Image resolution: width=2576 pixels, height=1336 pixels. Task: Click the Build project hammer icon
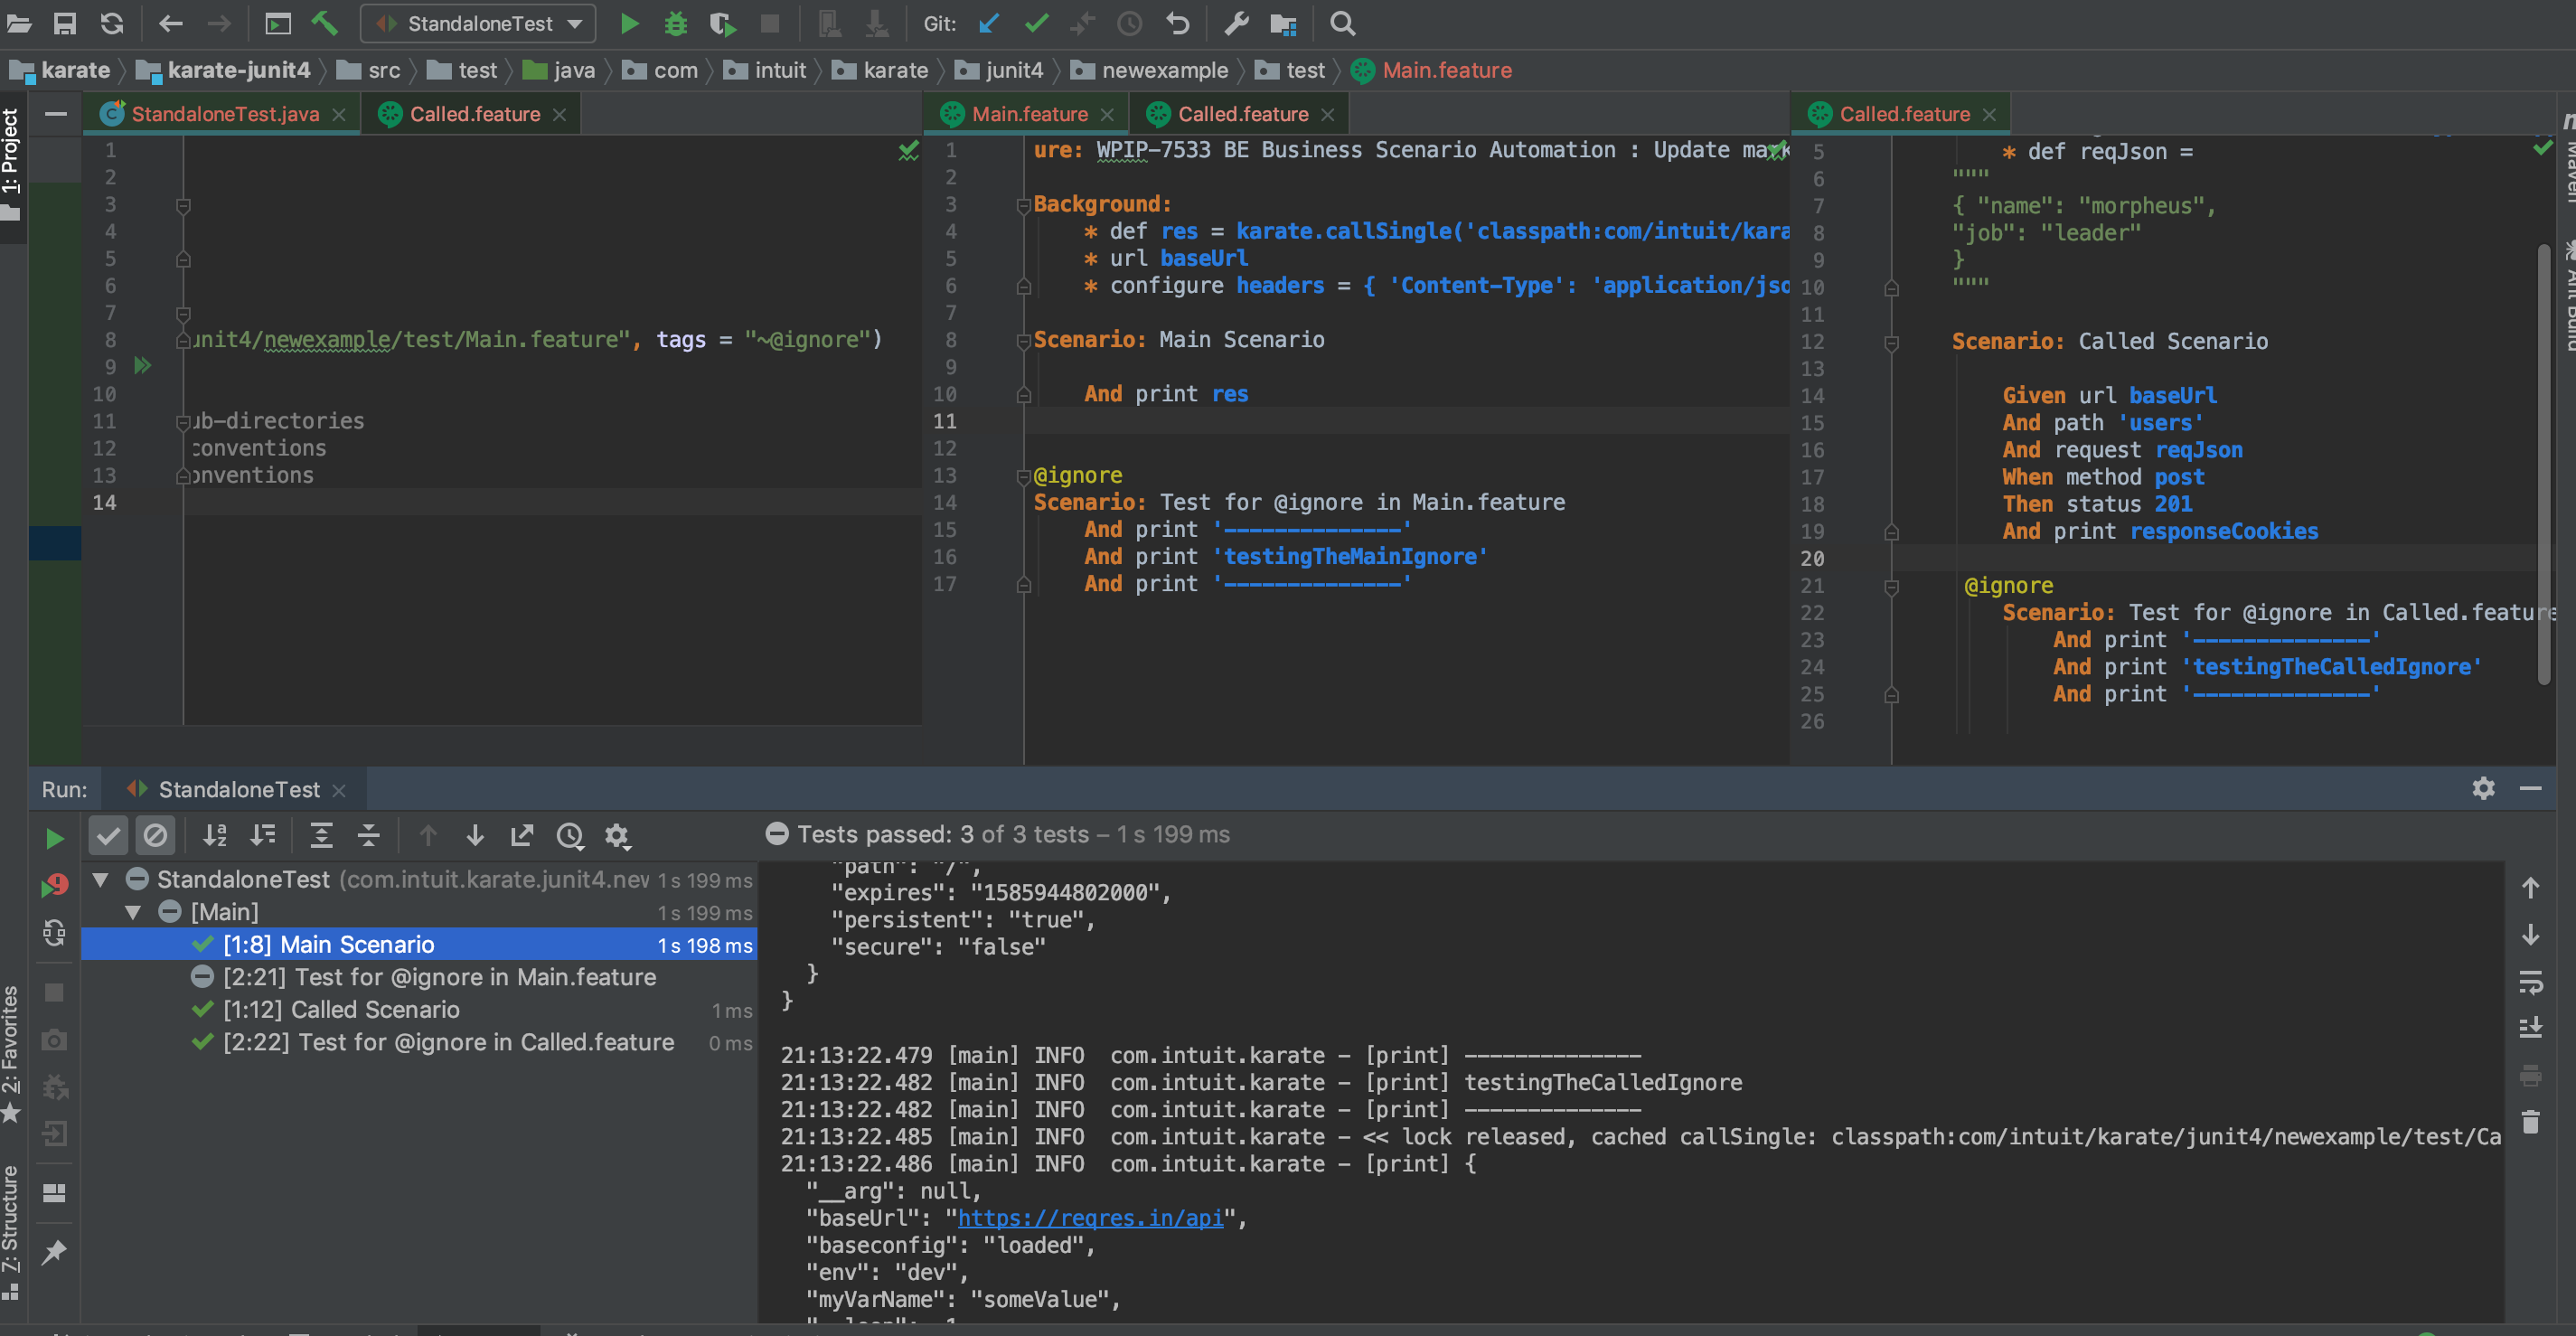325,23
